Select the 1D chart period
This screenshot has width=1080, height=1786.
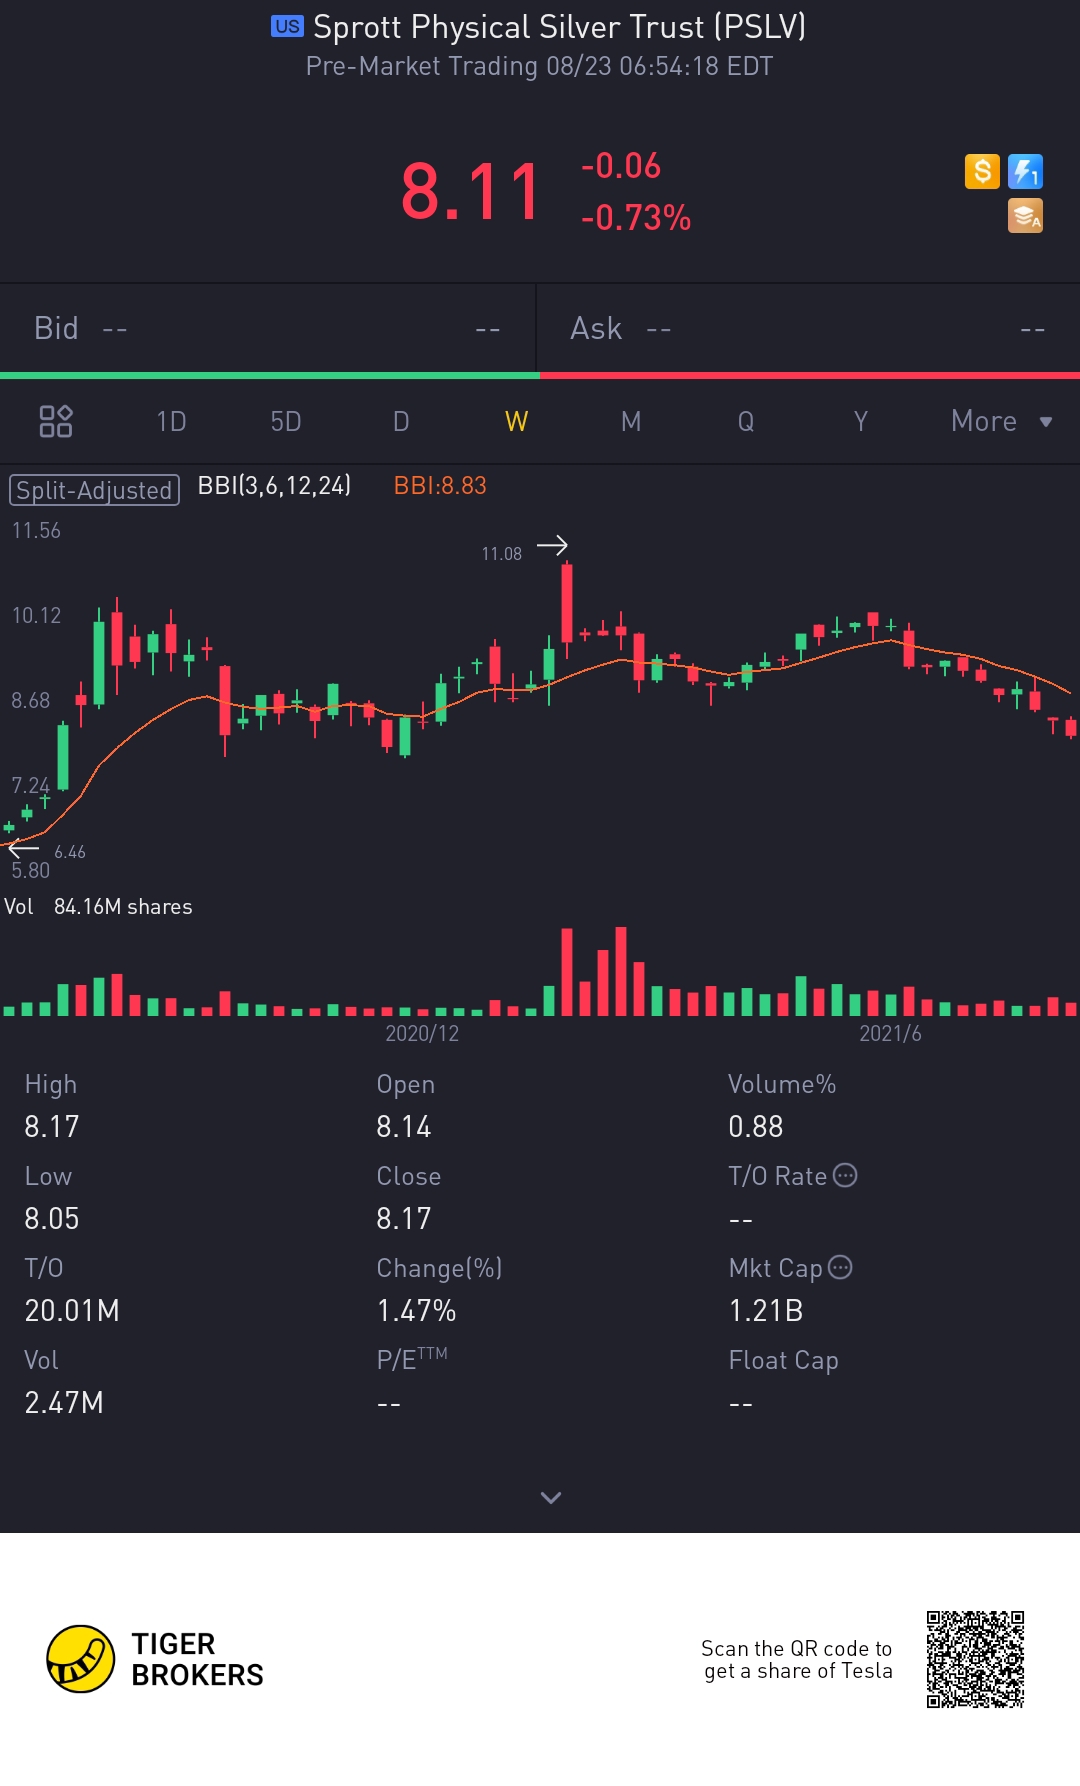pos(171,421)
